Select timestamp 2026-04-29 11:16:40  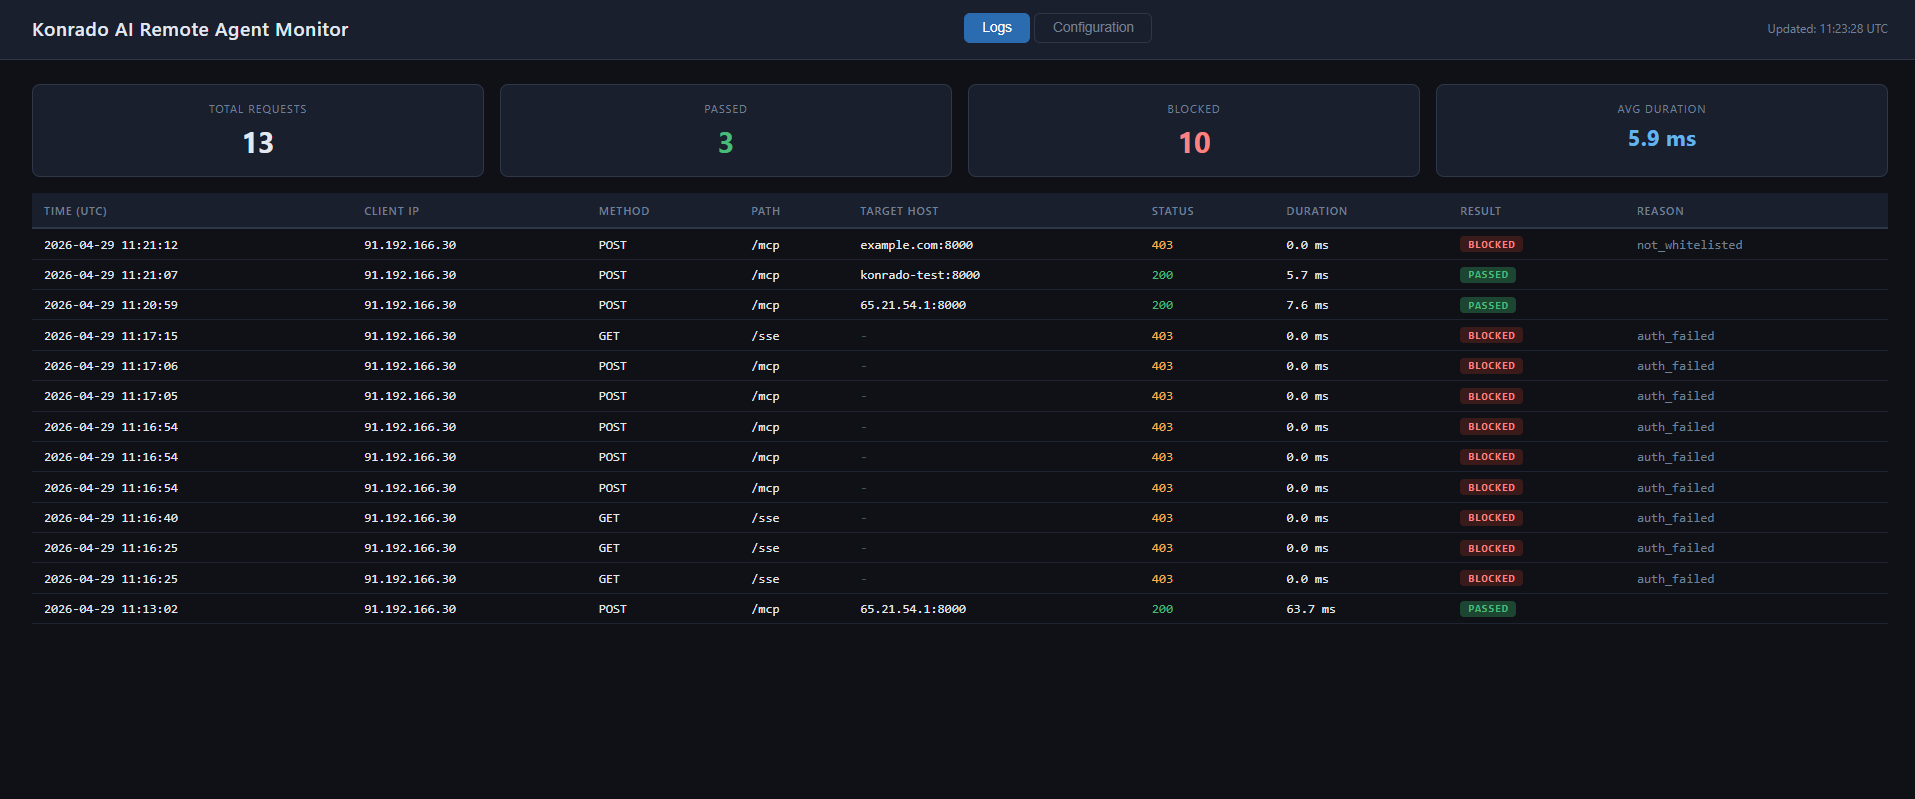111,518
